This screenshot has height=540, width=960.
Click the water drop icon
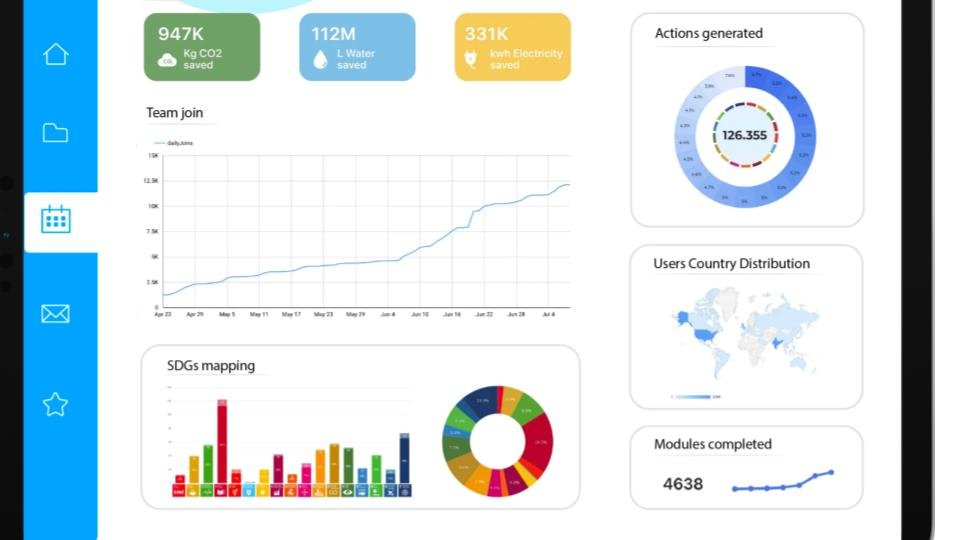pyautogui.click(x=320, y=60)
